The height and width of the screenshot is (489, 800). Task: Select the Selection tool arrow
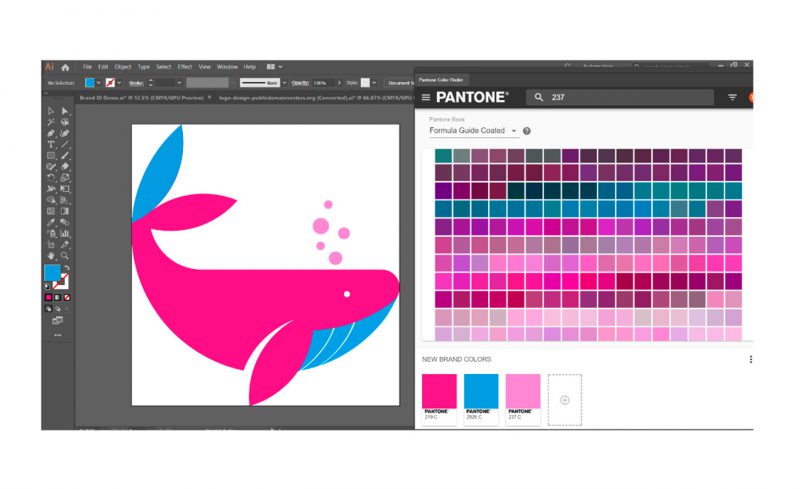[51, 111]
